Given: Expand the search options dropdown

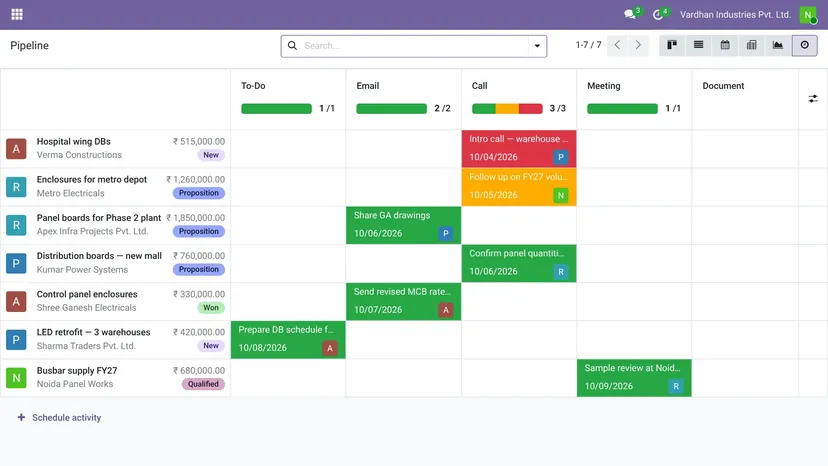Looking at the screenshot, I should (537, 46).
